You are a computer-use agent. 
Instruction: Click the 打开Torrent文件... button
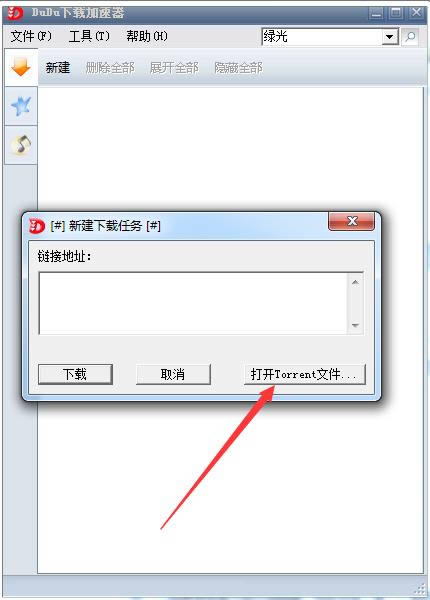pyautogui.click(x=305, y=374)
